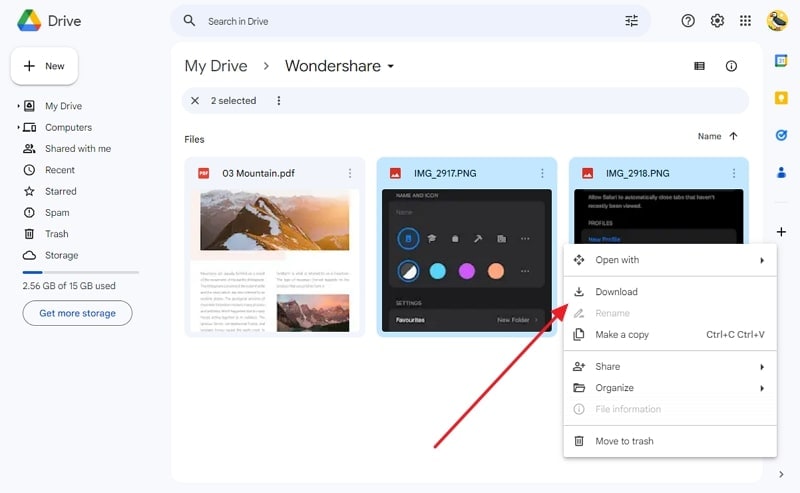Screen dimensions: 800x493
Task: Clear selection with the X icon
Action: [195, 101]
